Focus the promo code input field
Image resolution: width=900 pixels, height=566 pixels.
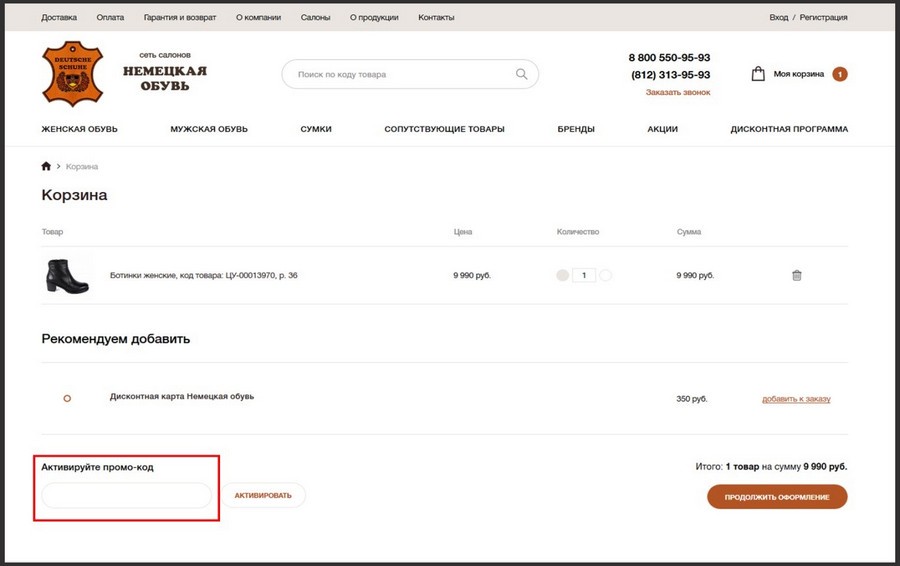coord(127,495)
